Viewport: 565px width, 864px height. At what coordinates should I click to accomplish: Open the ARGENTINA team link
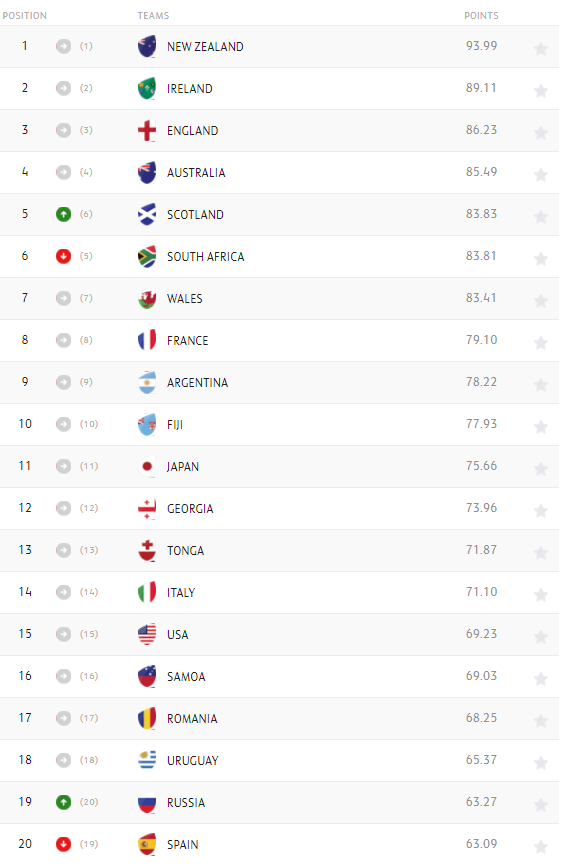click(x=197, y=382)
